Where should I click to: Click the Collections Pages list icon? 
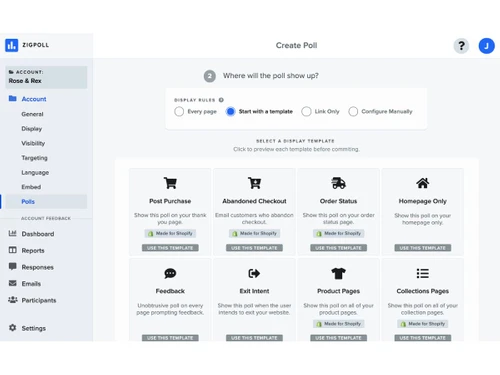click(x=423, y=273)
